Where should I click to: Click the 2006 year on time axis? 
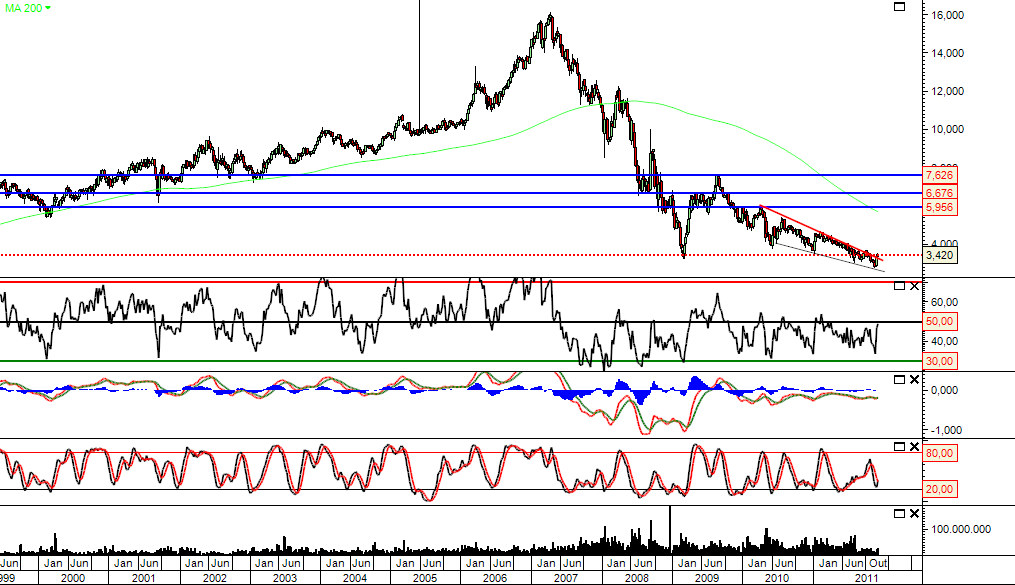pyautogui.click(x=495, y=578)
